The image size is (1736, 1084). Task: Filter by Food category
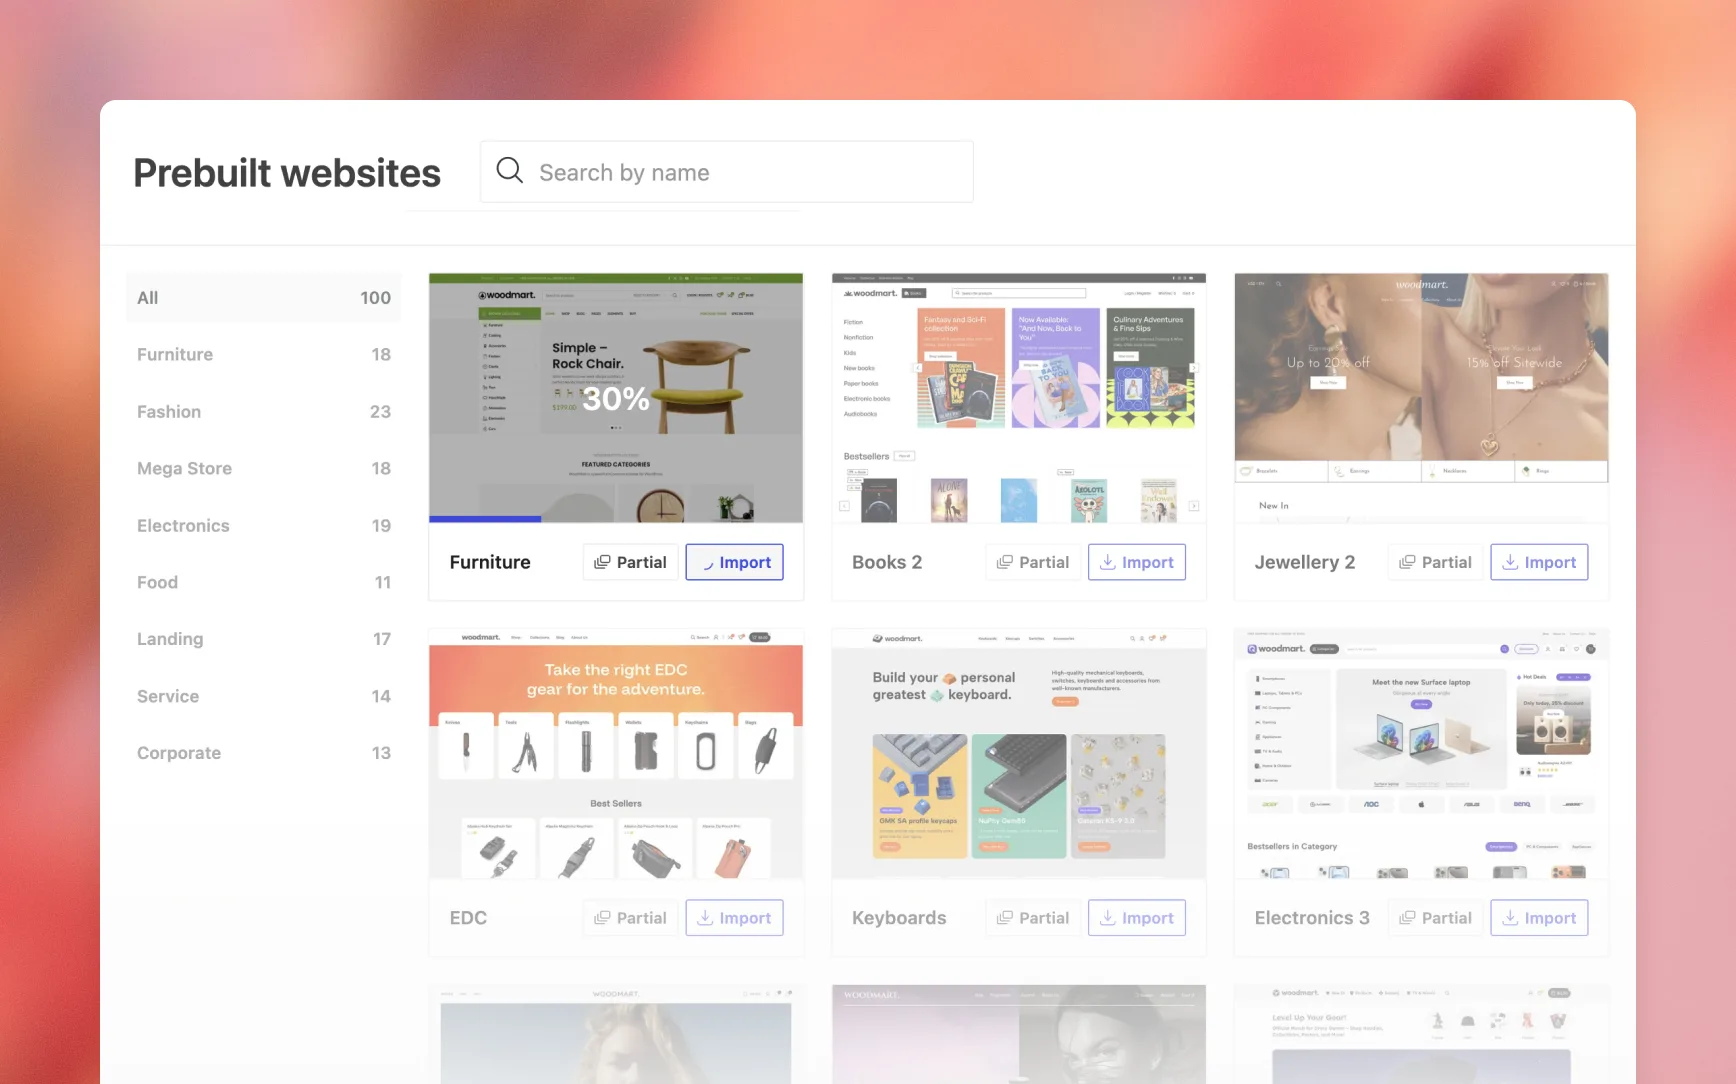(x=264, y=582)
